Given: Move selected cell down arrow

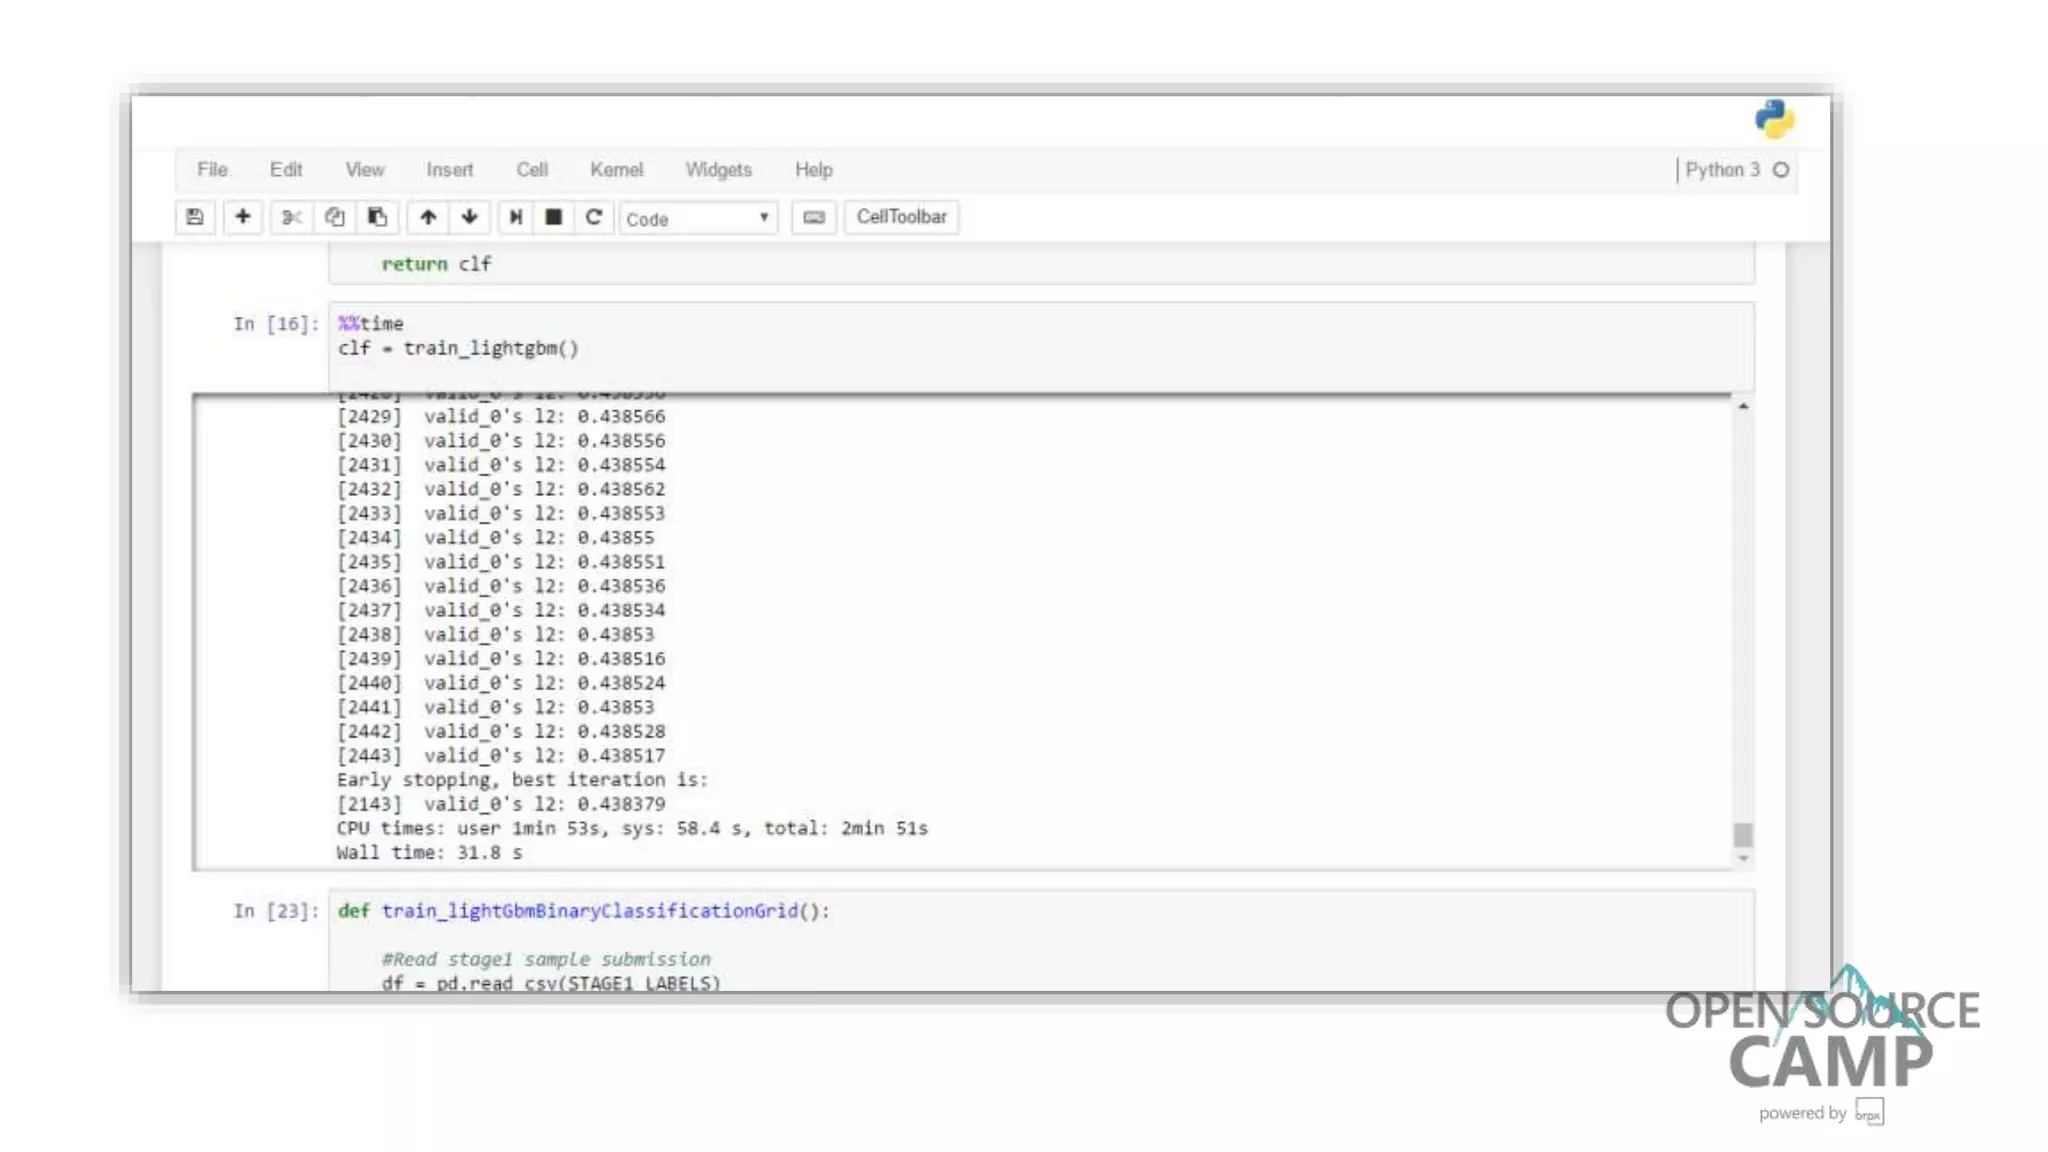Looking at the screenshot, I should 470,217.
